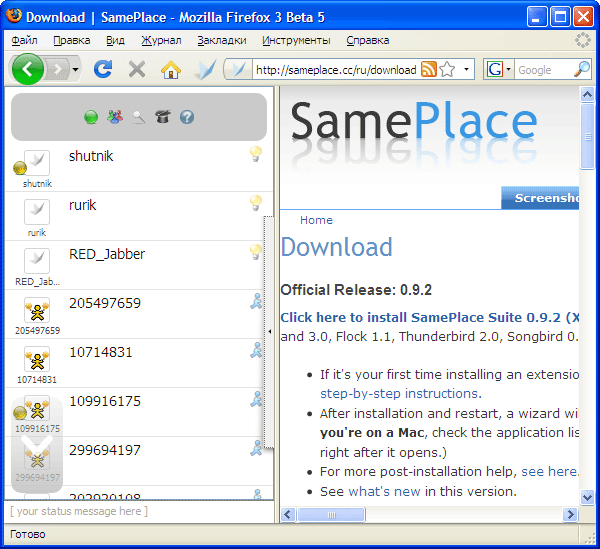Viewport: 600px width, 549px height.
Task: Open the Журнал menu
Action: click(161, 40)
